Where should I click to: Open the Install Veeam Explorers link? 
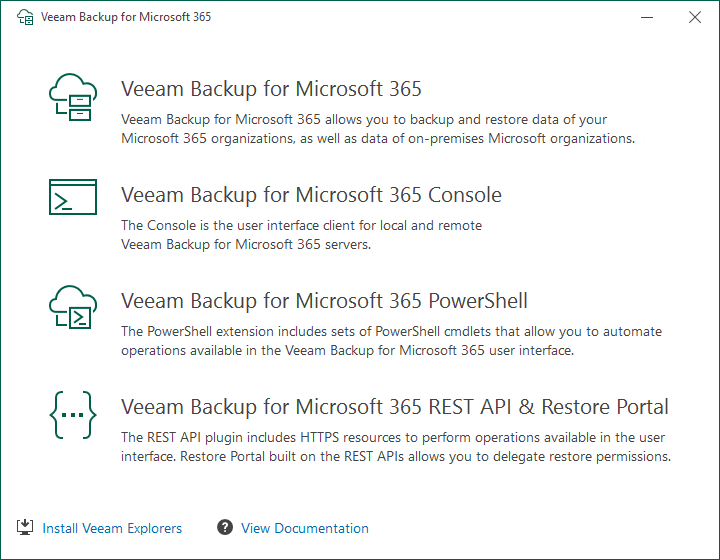tap(112, 528)
